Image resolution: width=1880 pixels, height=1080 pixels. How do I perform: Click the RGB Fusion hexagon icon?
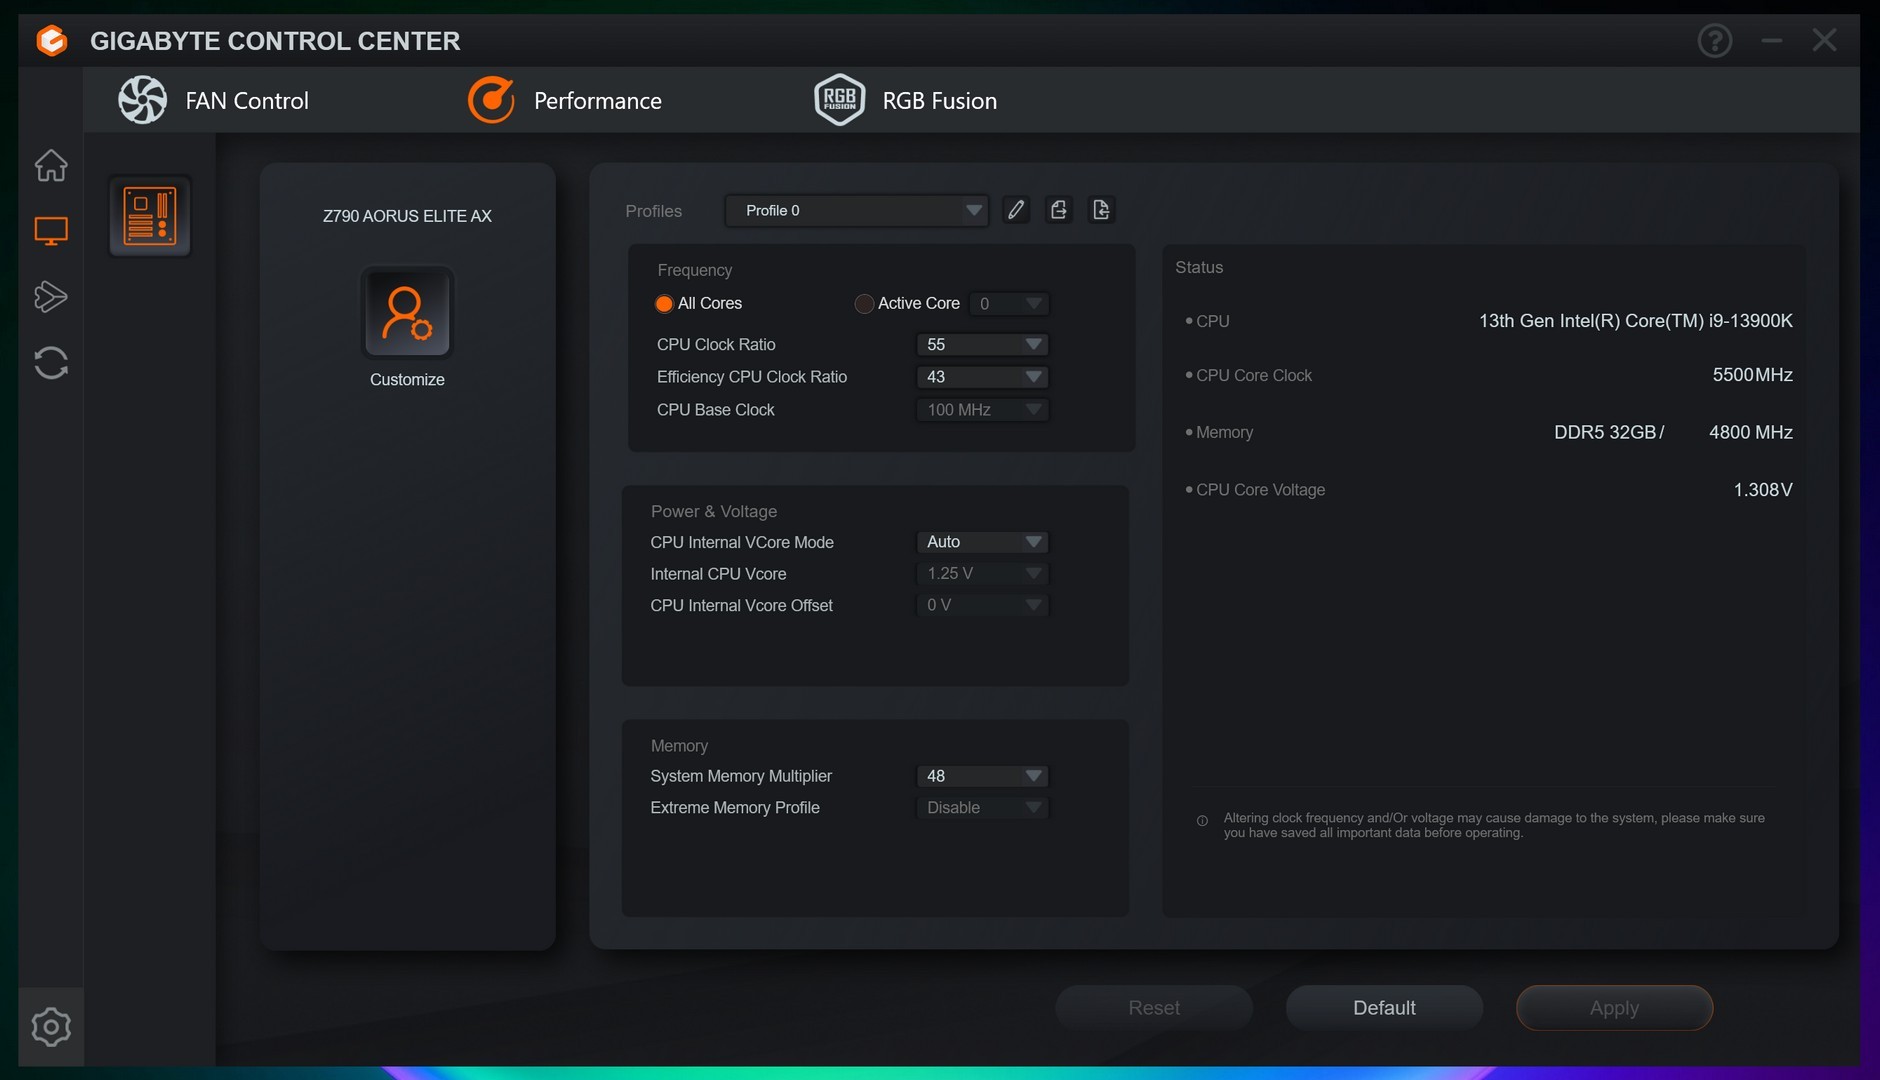point(839,100)
